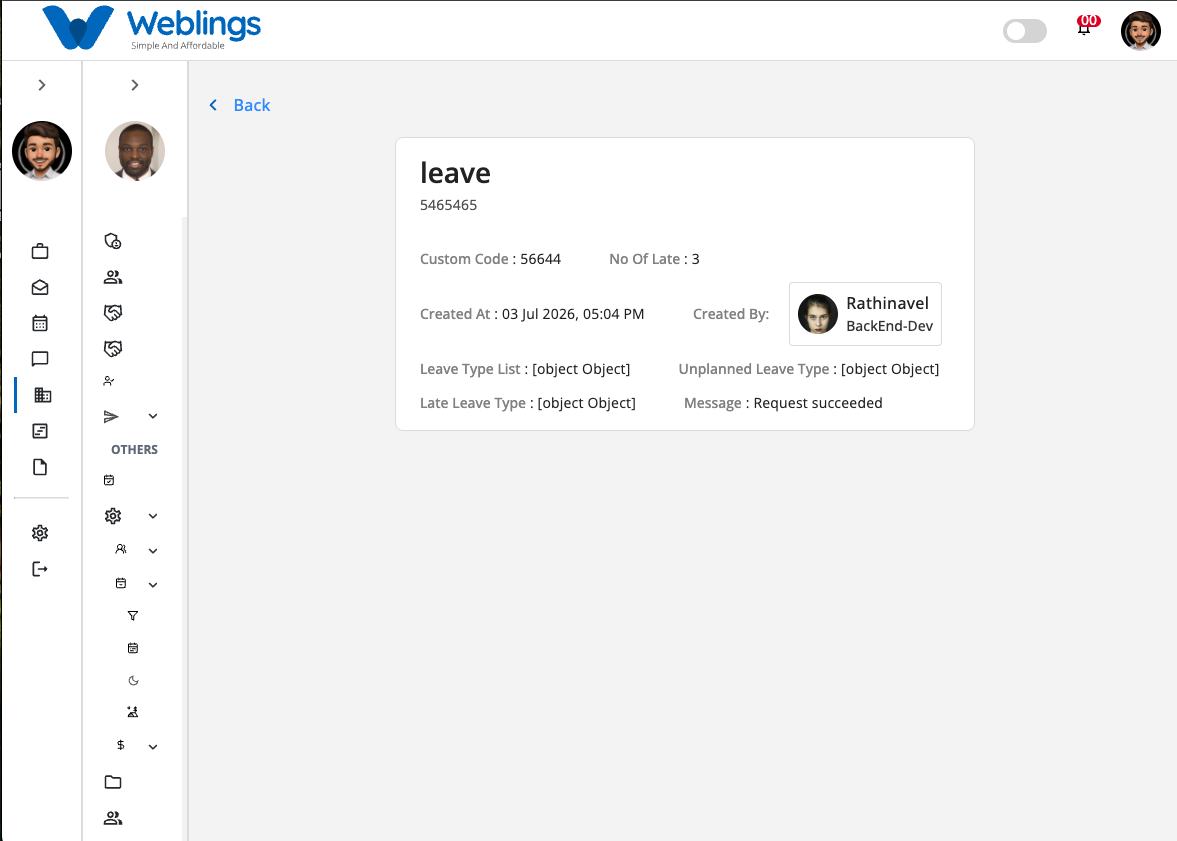Open settings gear above the logout icon
The image size is (1177, 841).
[x=40, y=533]
